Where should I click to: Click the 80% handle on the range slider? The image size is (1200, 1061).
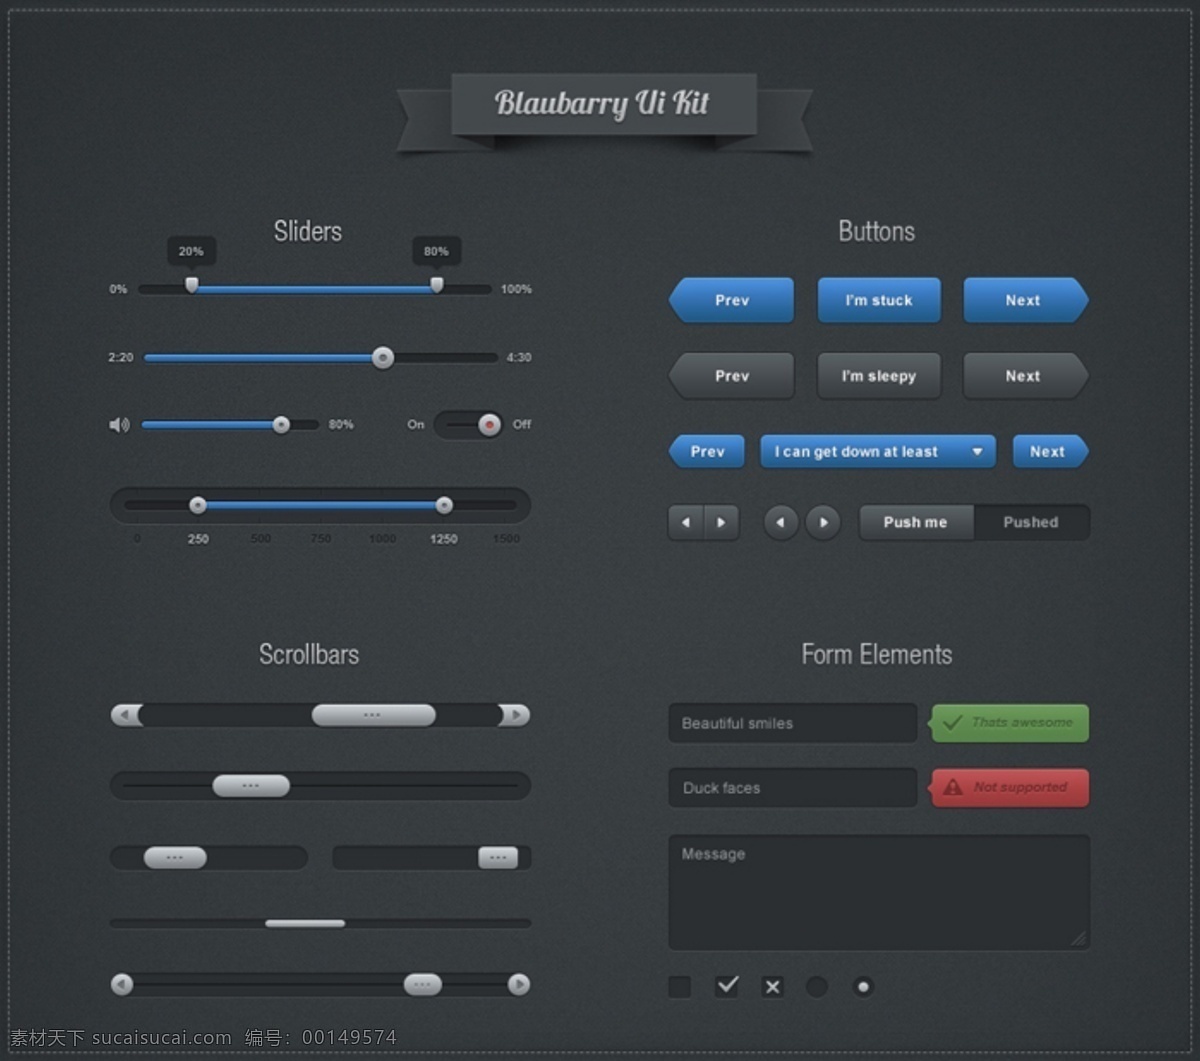point(437,284)
